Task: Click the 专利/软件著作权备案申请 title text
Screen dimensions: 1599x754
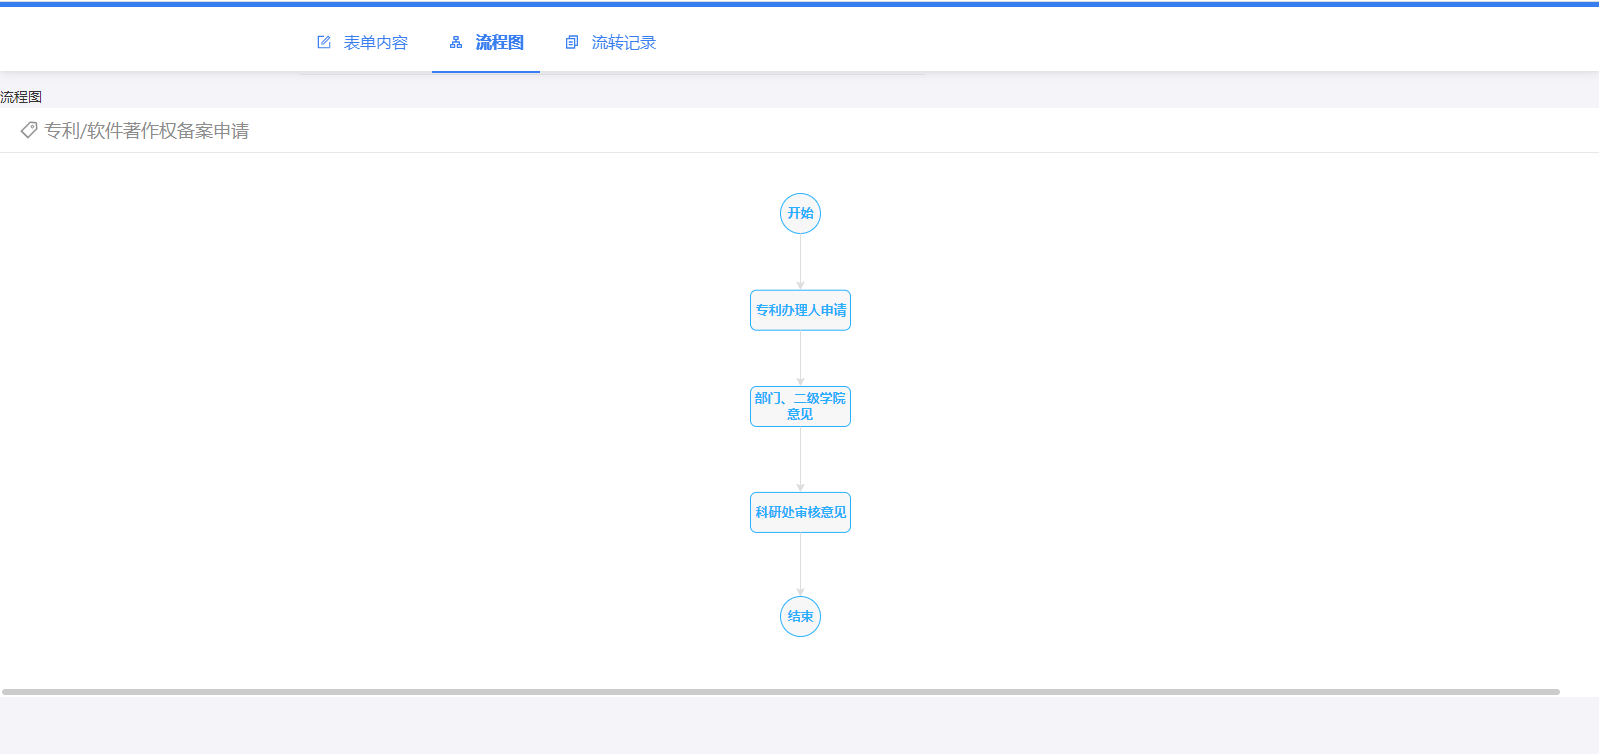Action: tap(147, 131)
